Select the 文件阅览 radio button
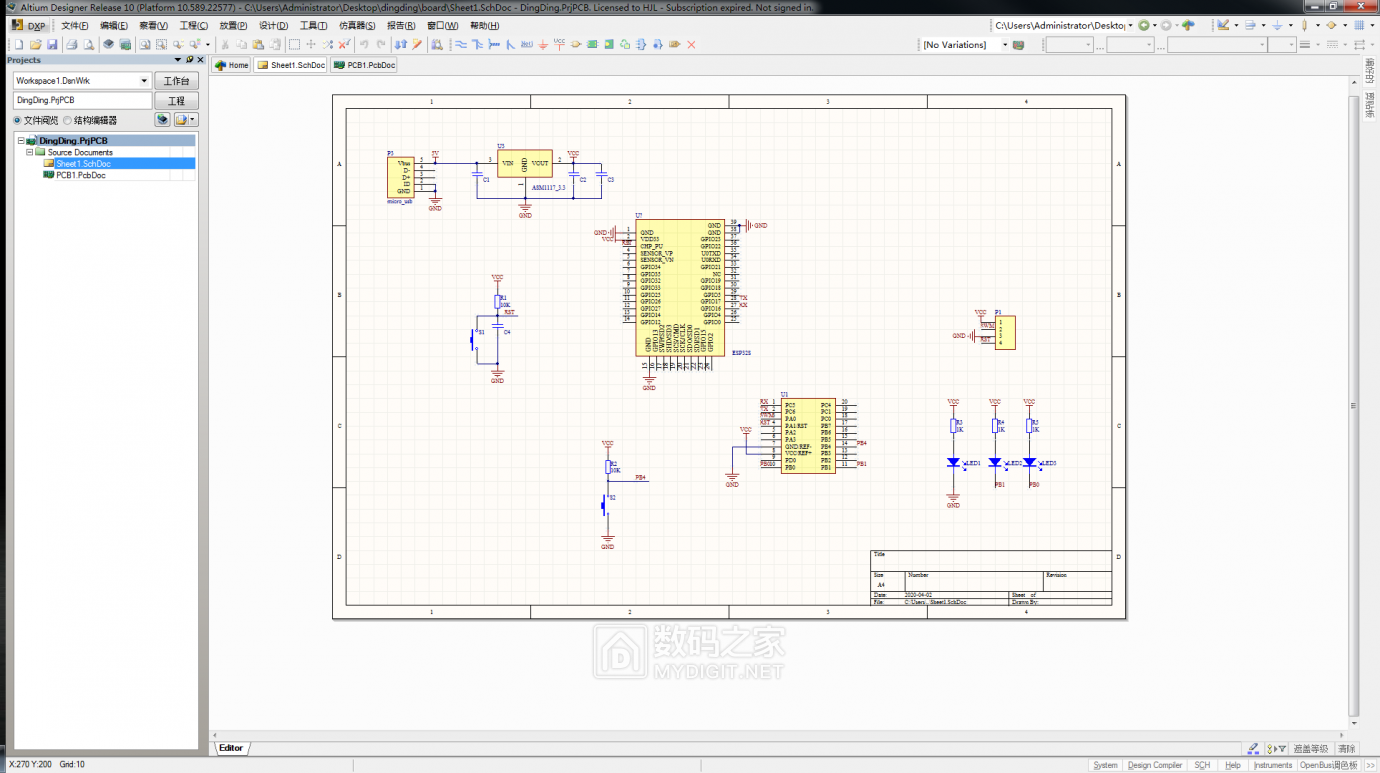 17,120
